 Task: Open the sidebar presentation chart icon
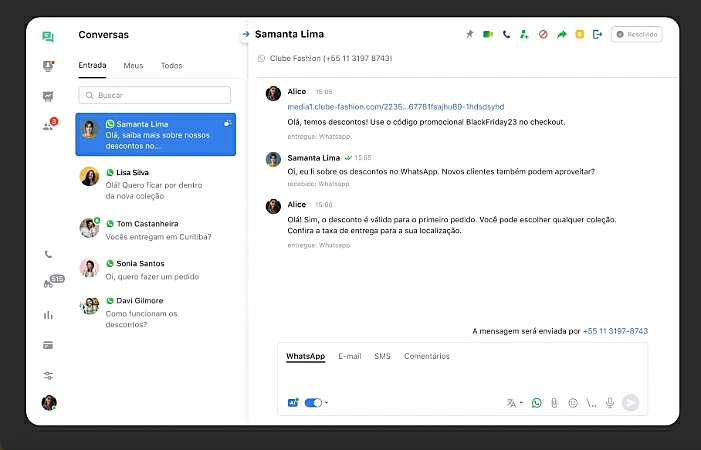[x=48, y=96]
